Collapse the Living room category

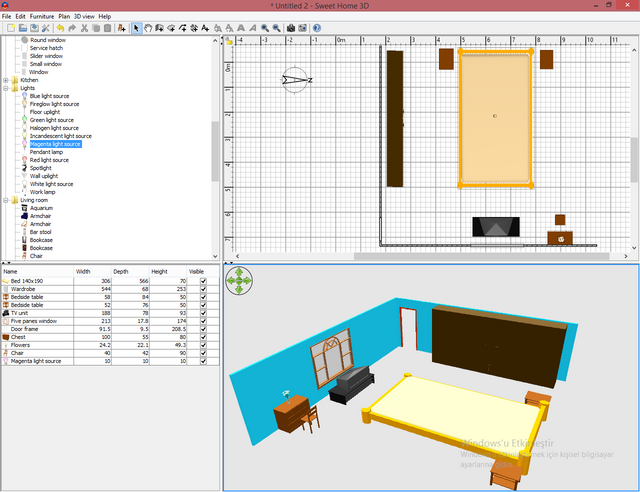(x=6, y=200)
